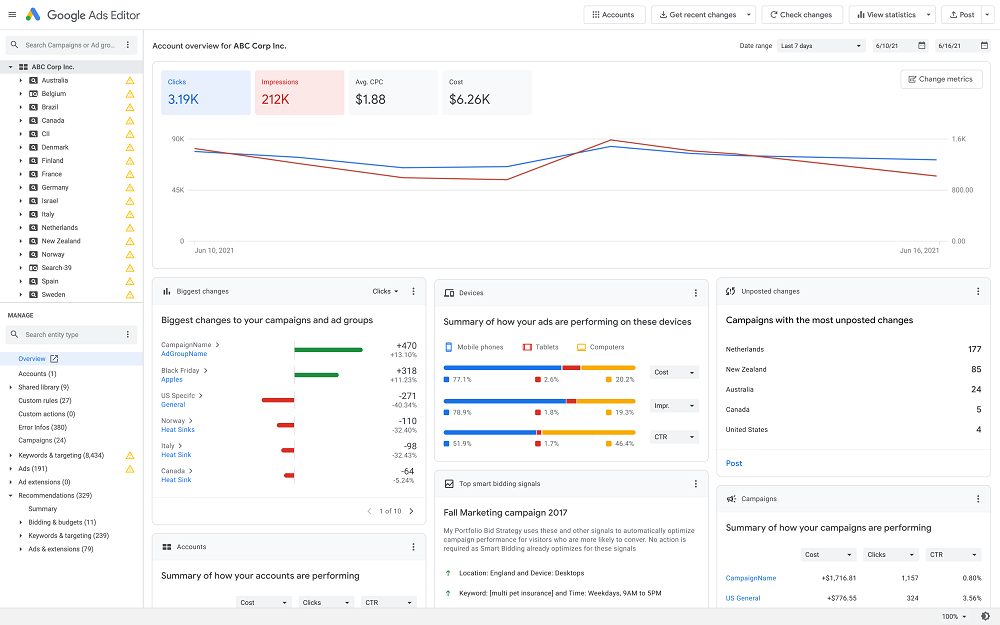Click Accounts in the top toolbar
The width and height of the screenshot is (1000, 625).
tap(614, 14)
